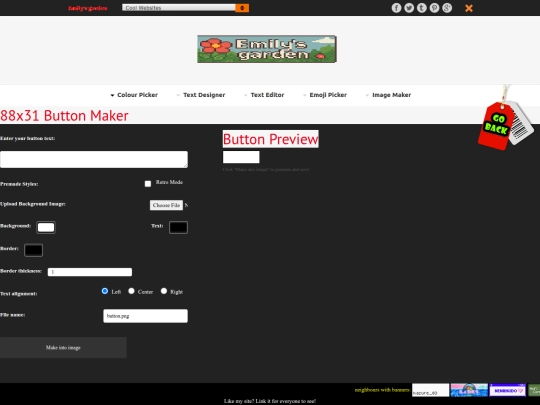Screen dimensions: 540x405
Task: Open the Image Maker menu
Action: coord(392,95)
